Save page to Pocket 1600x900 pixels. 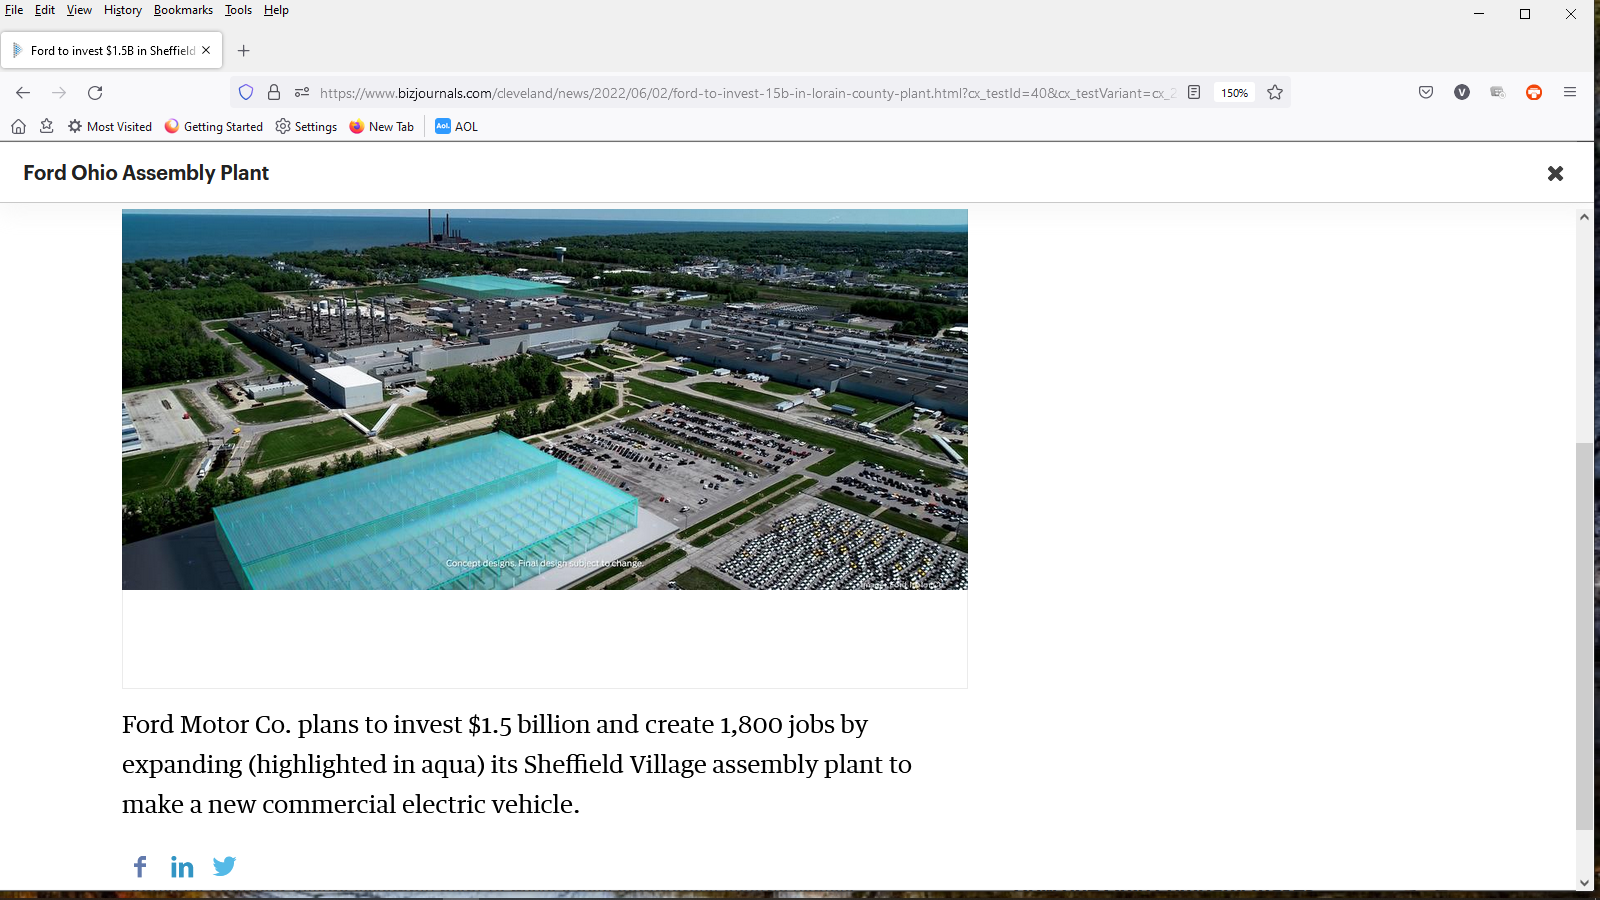(1426, 93)
